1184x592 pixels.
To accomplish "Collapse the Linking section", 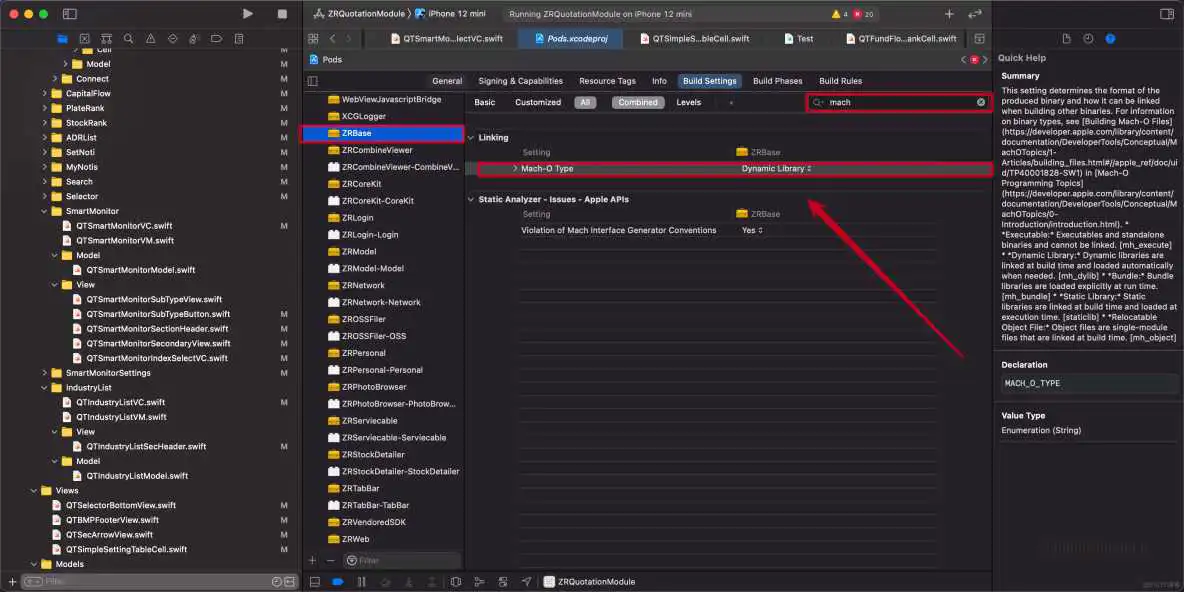I will pyautogui.click(x=471, y=137).
